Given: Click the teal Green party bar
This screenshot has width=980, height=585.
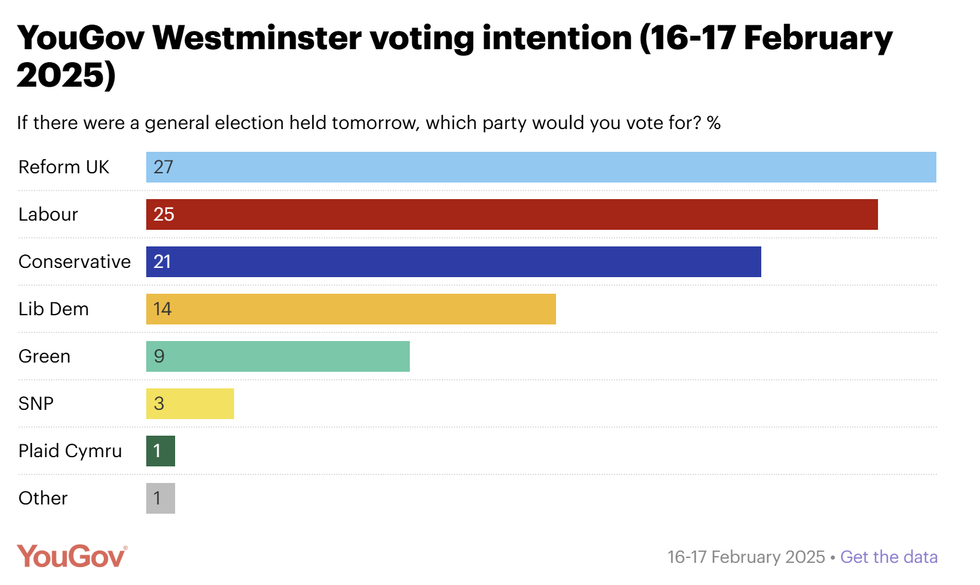Looking at the screenshot, I should pos(277,356).
